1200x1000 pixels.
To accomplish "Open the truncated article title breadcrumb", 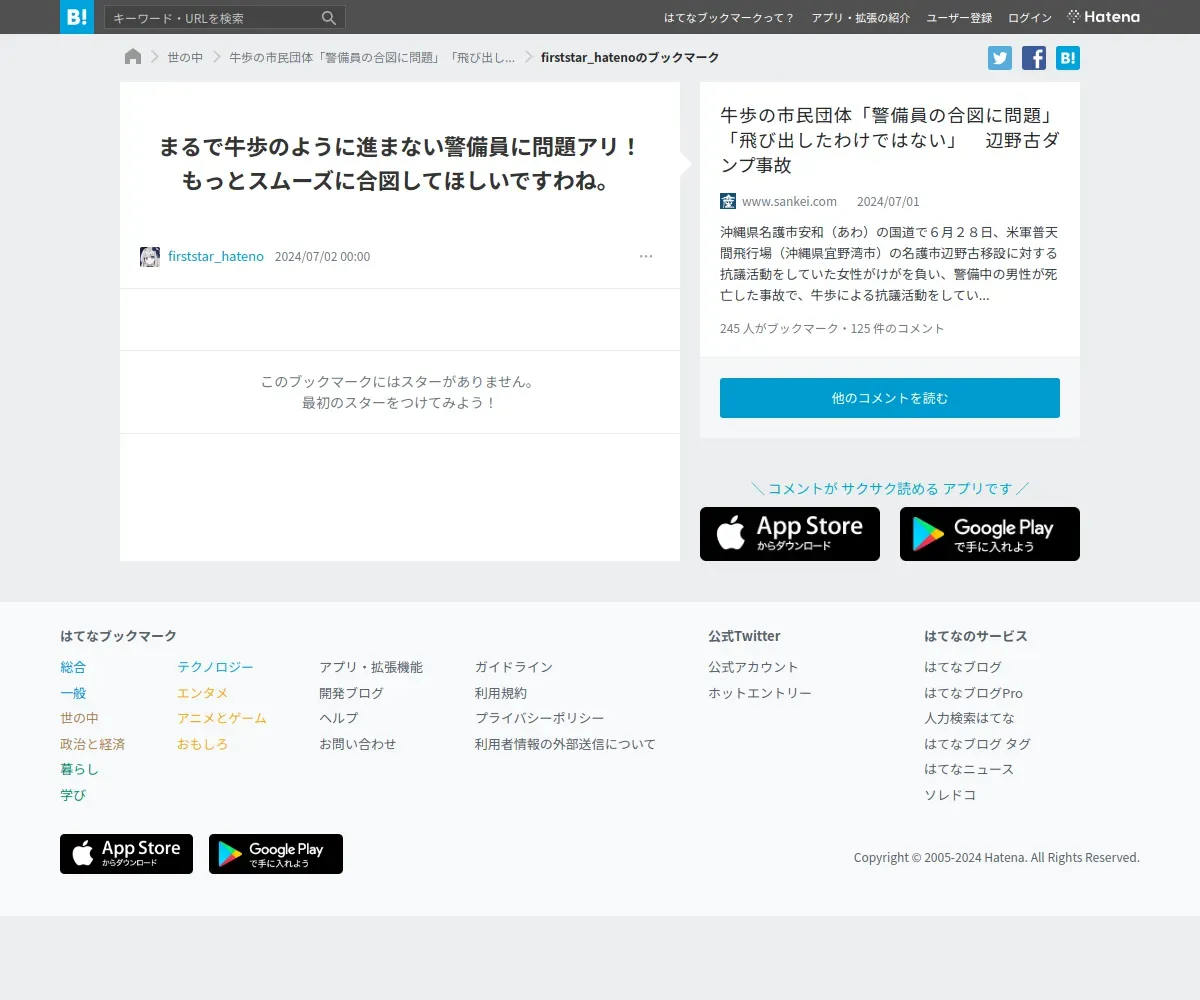I will pyautogui.click(x=372, y=58).
